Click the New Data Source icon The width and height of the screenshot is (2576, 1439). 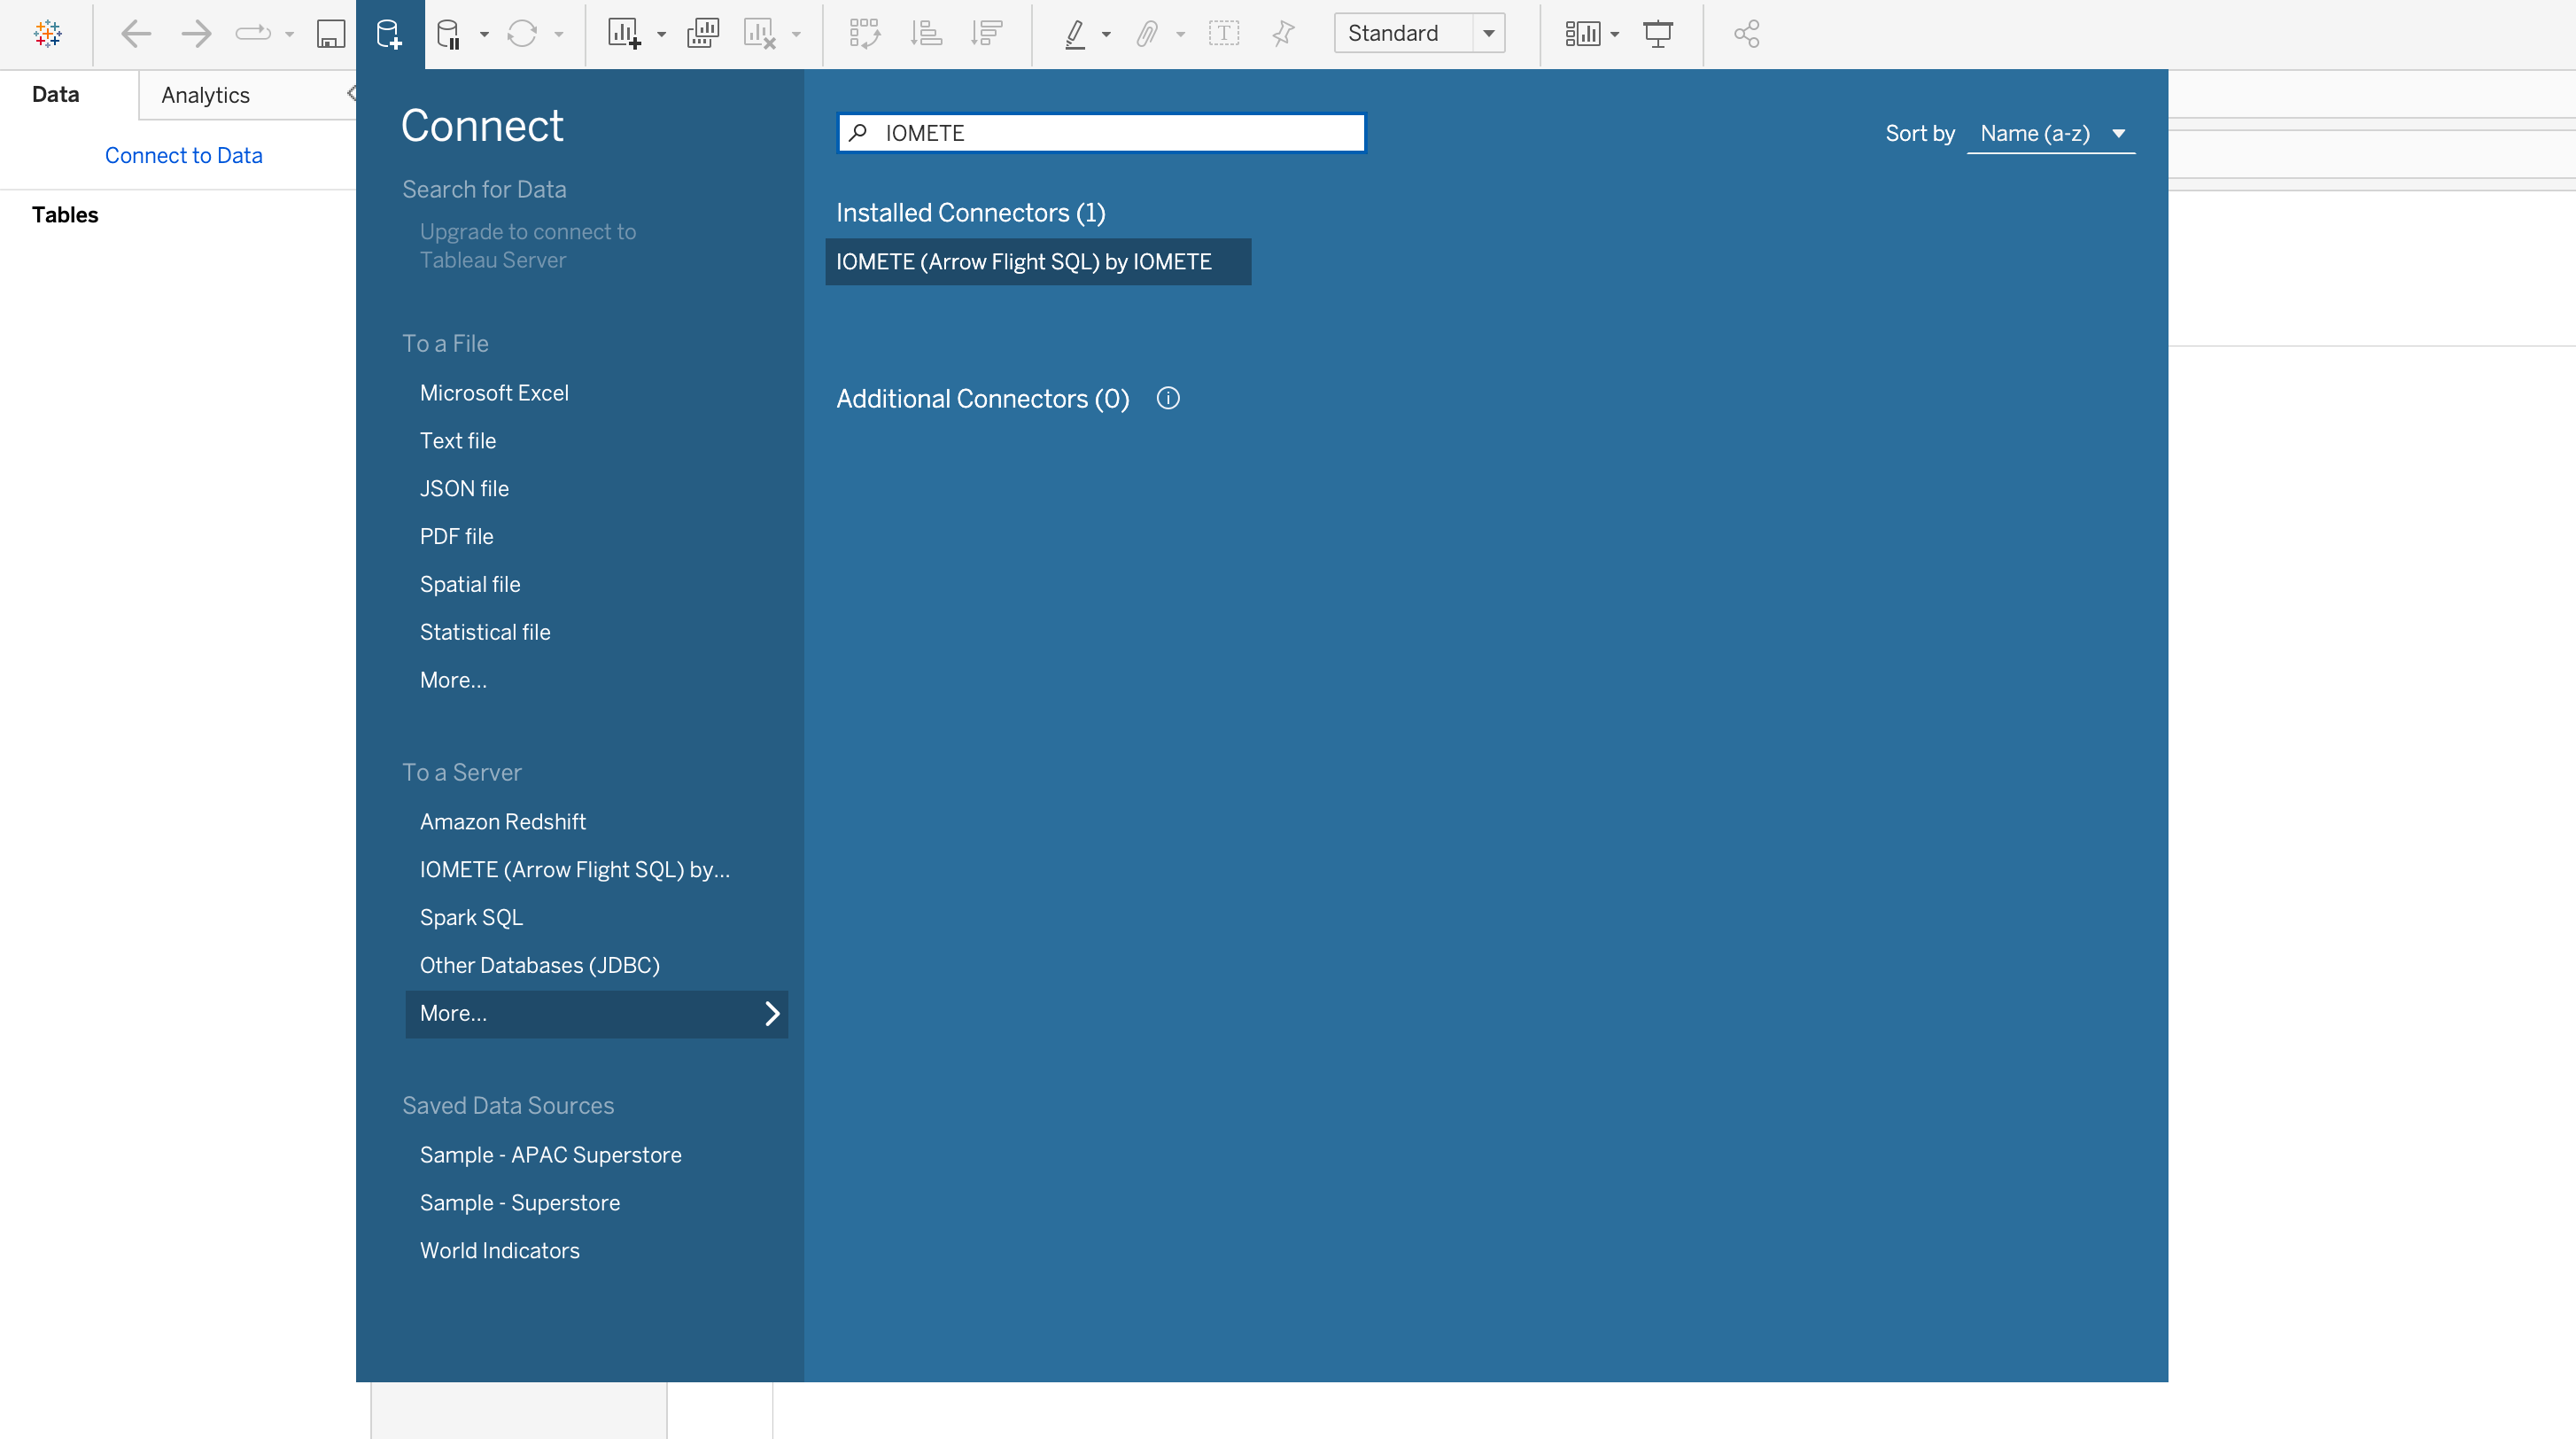pyautogui.click(x=389, y=34)
